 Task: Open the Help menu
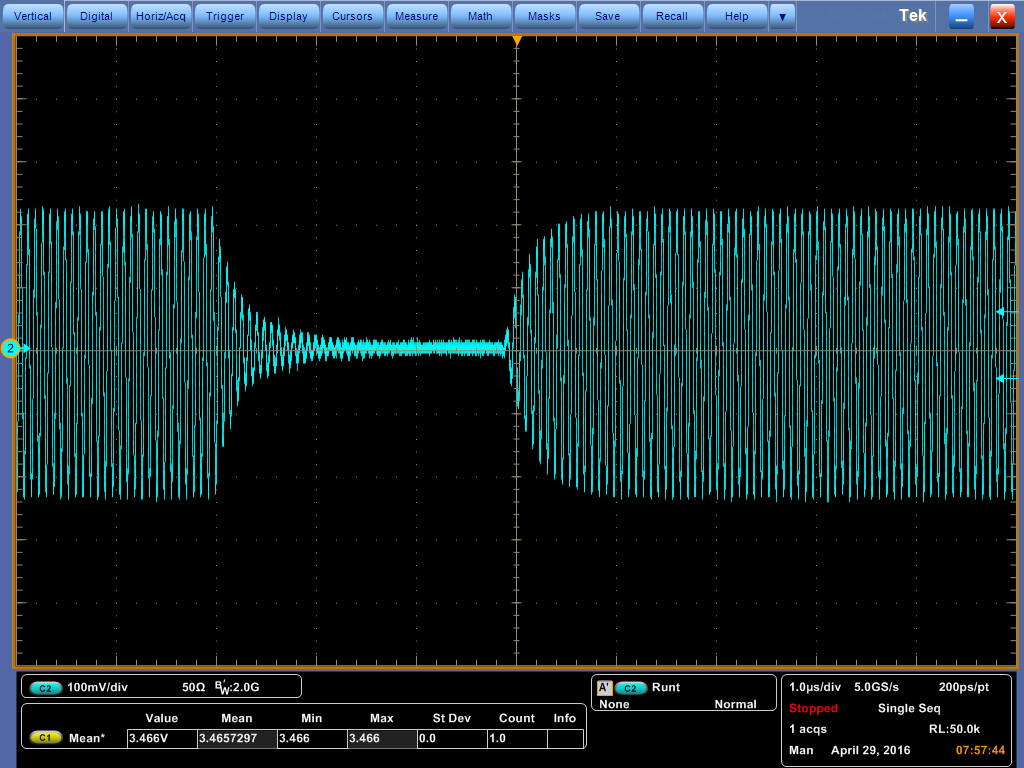click(736, 16)
